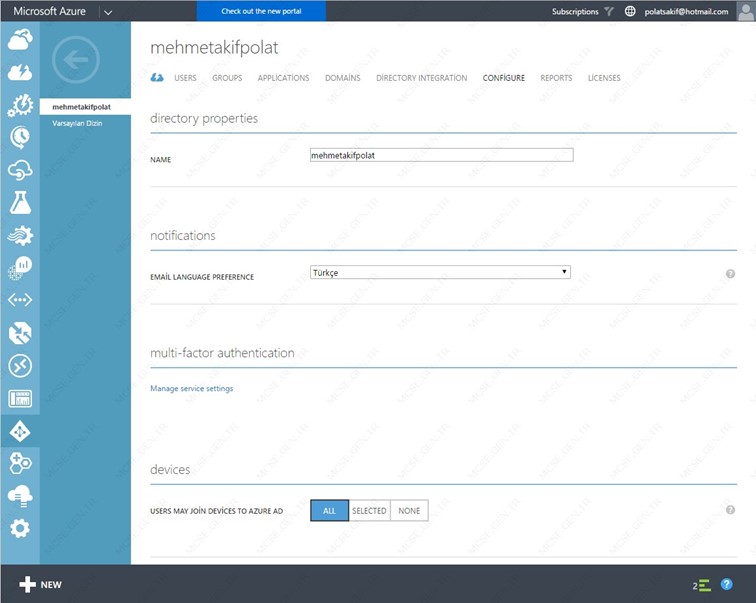Open Settings gear at sidebar bottom
This screenshot has width=756, height=603.
click(x=20, y=528)
